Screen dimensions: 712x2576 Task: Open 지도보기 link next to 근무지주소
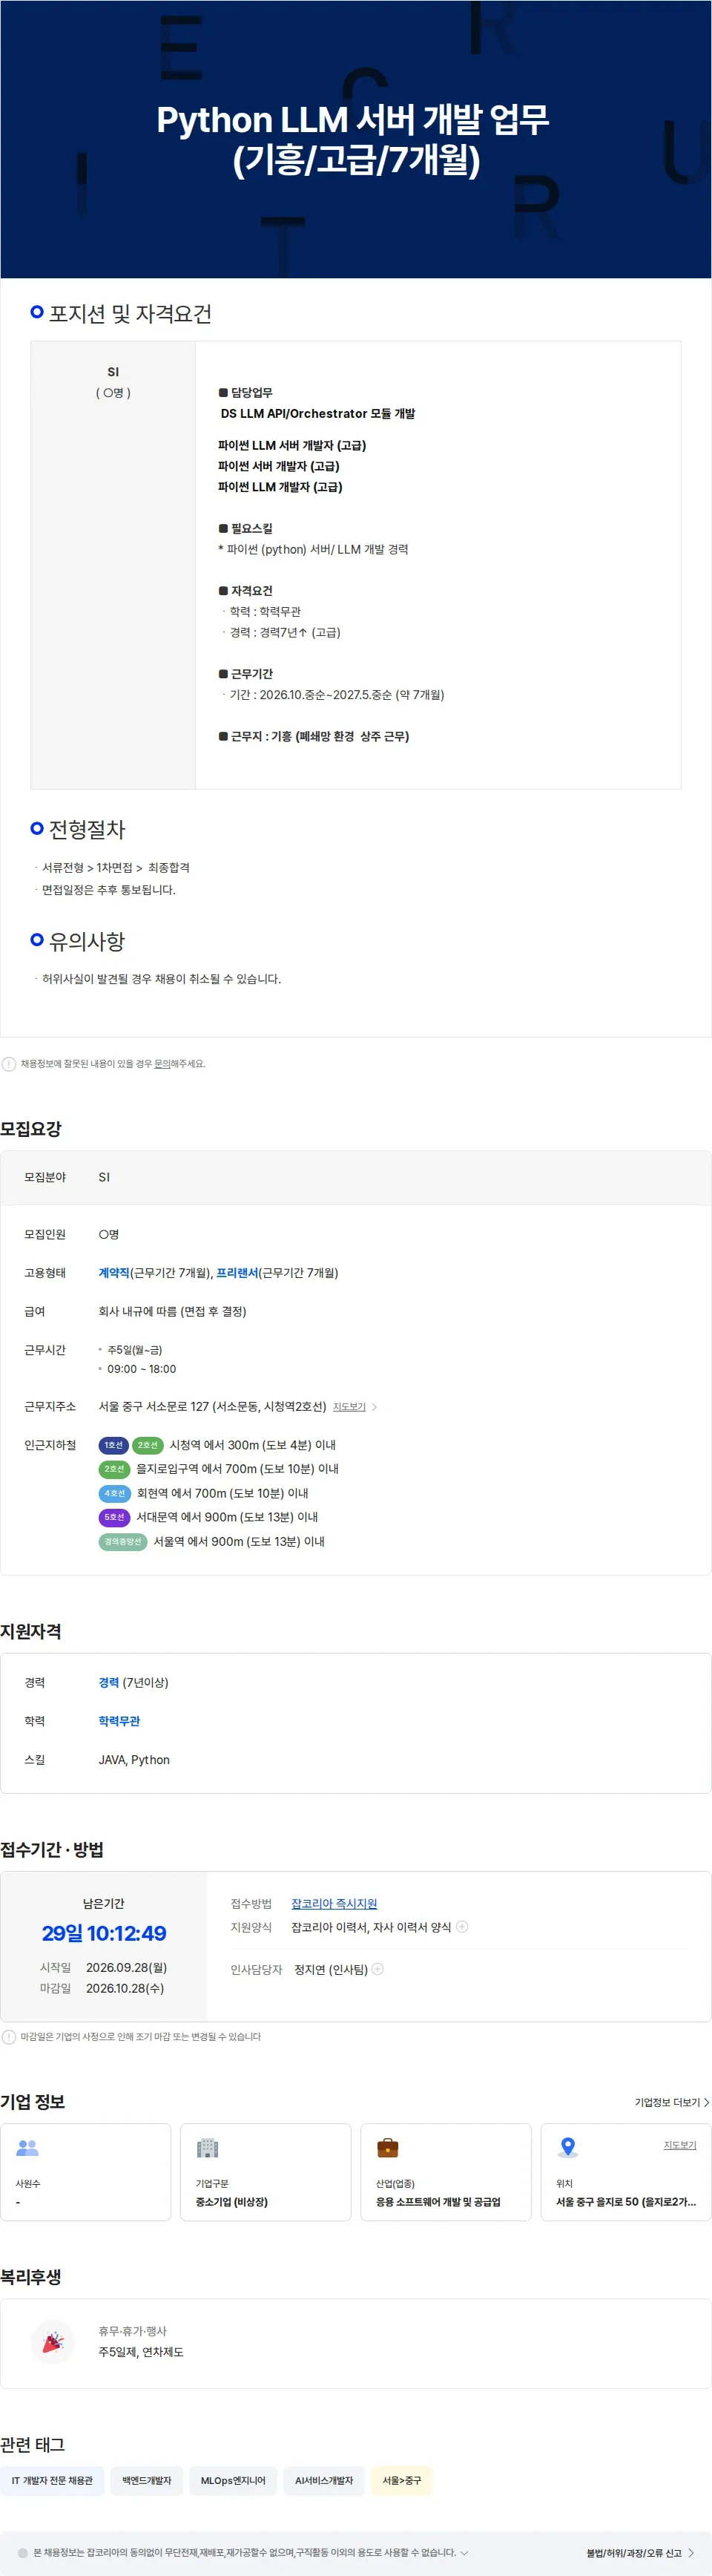tap(349, 1407)
